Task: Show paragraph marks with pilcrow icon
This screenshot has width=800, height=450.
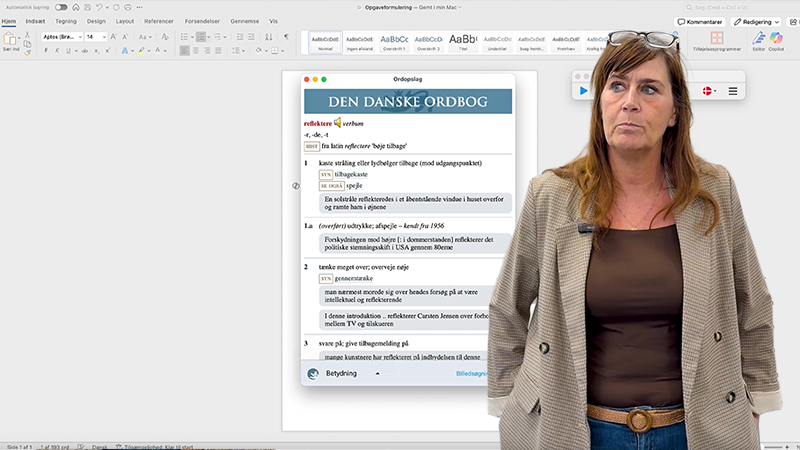Action: 285,36
